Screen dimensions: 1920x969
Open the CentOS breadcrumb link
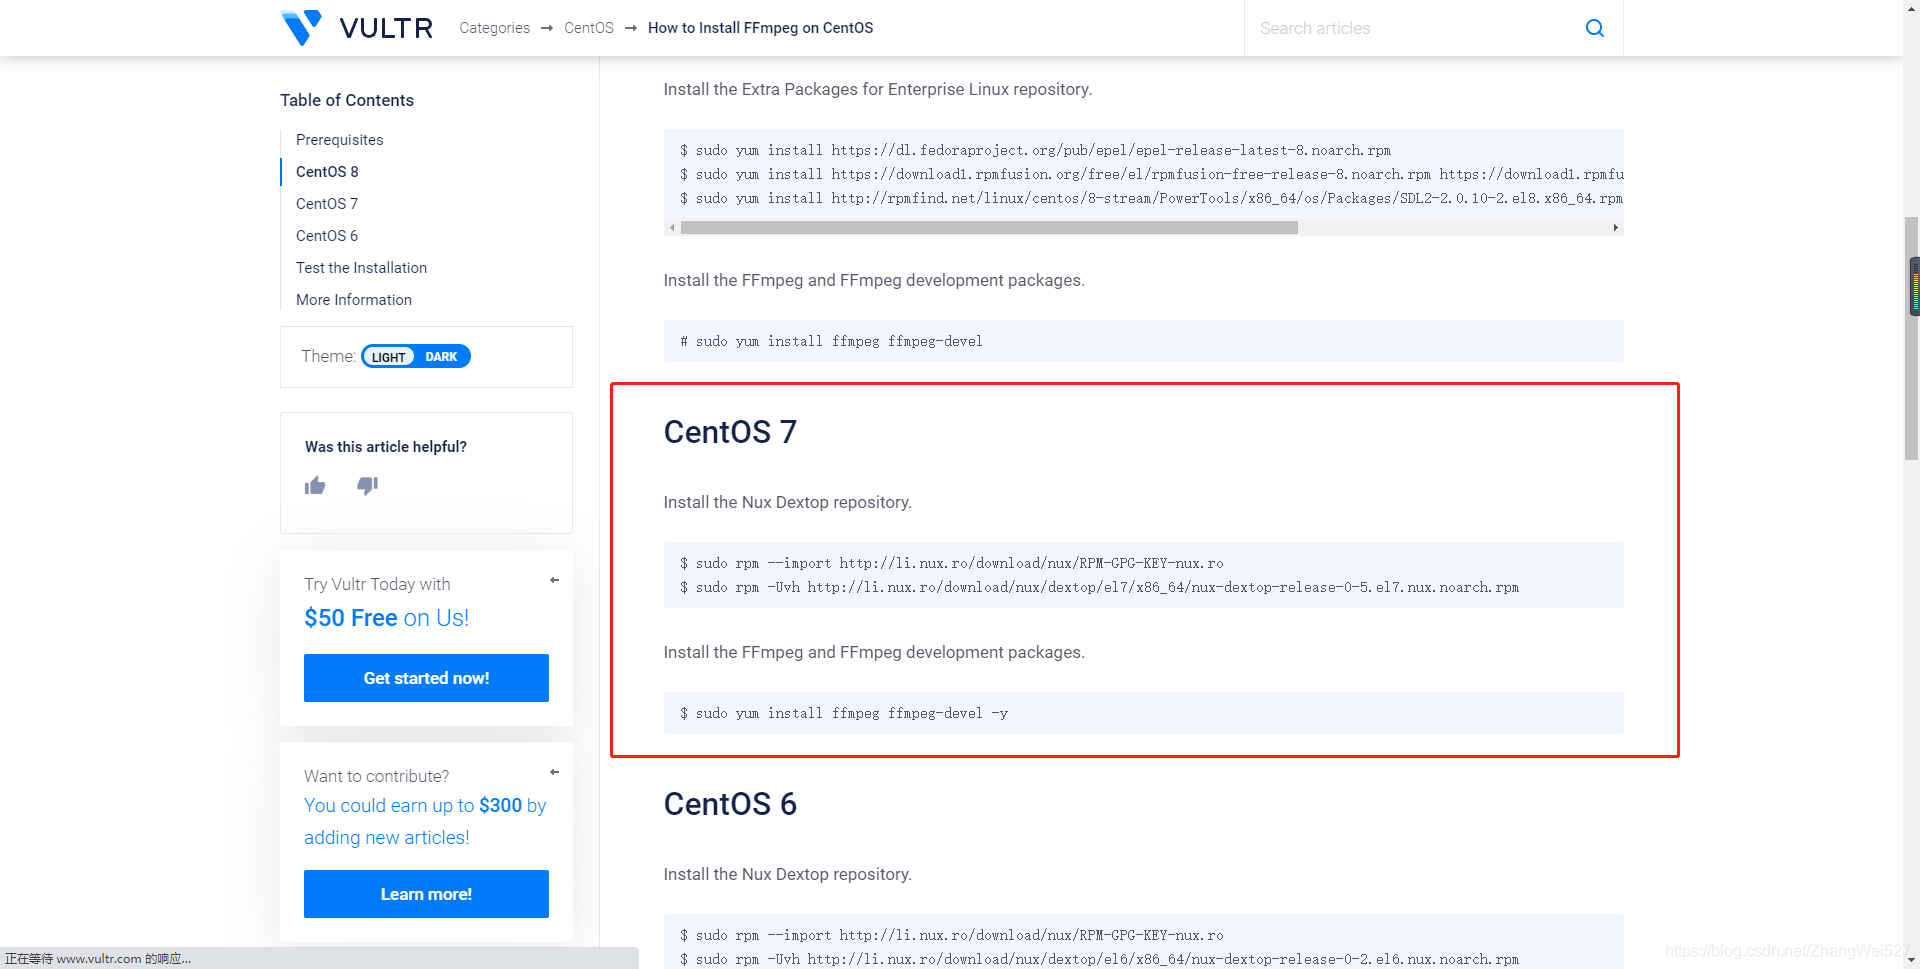tap(589, 28)
